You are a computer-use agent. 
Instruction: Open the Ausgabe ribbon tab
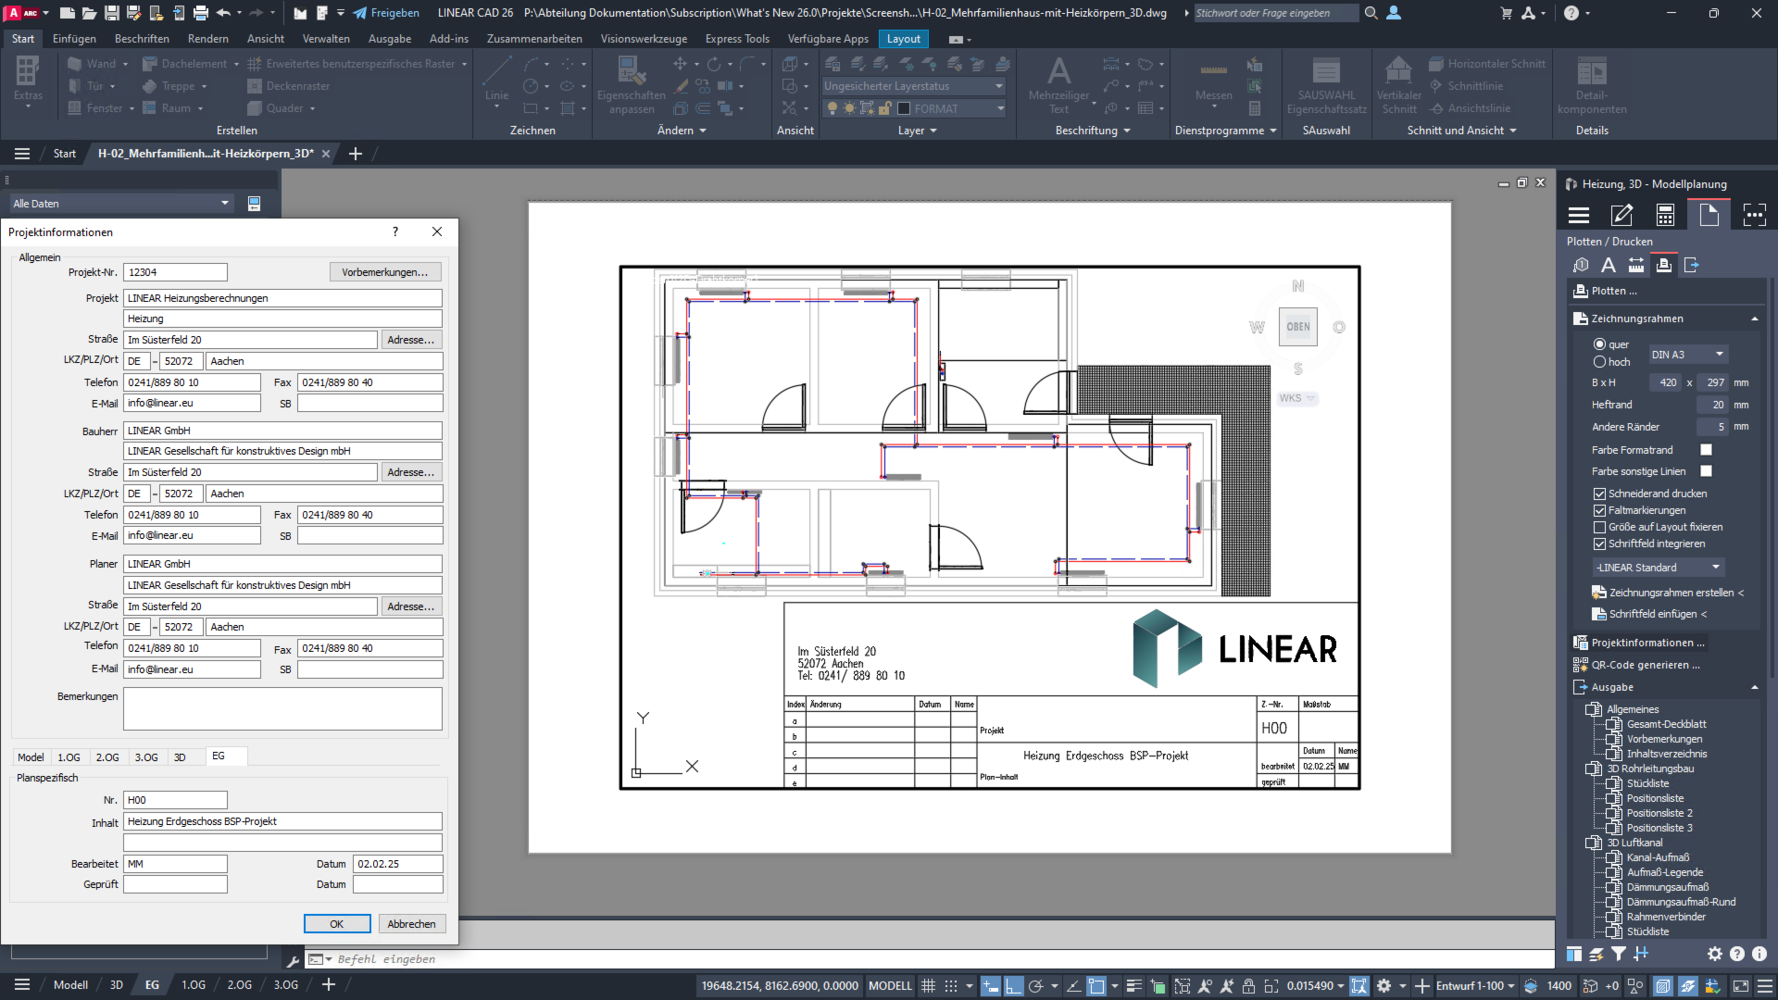click(x=389, y=39)
